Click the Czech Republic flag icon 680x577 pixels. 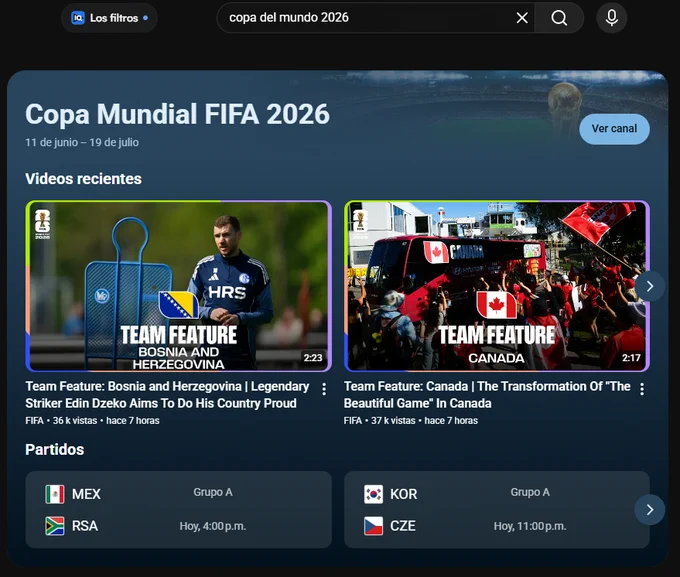pyautogui.click(x=373, y=526)
